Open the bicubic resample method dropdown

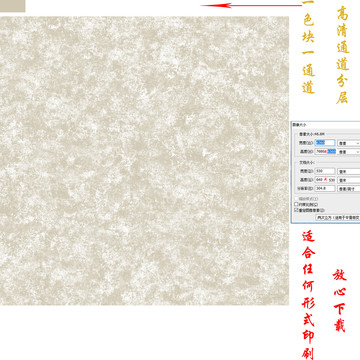[338, 217]
